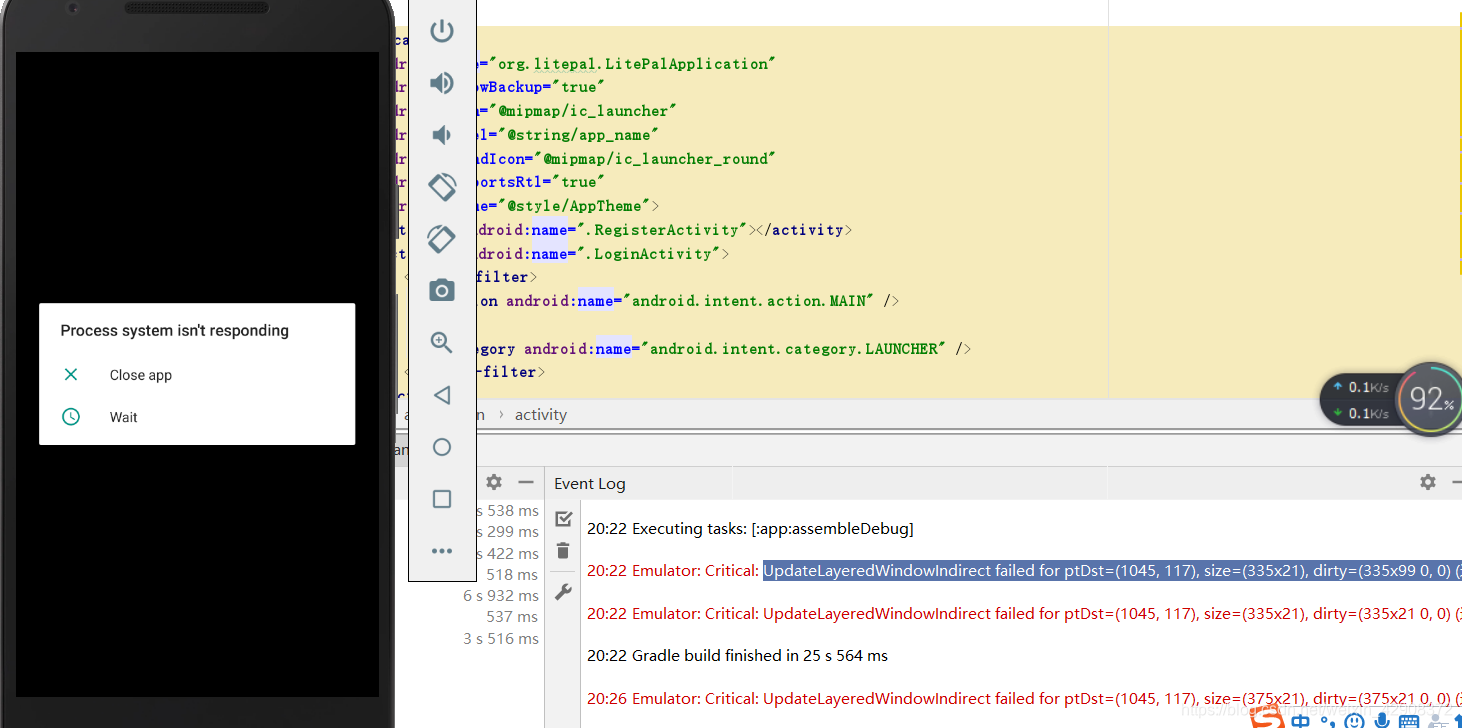Clear all events with the trash icon
1462x728 pixels.
[x=563, y=550]
